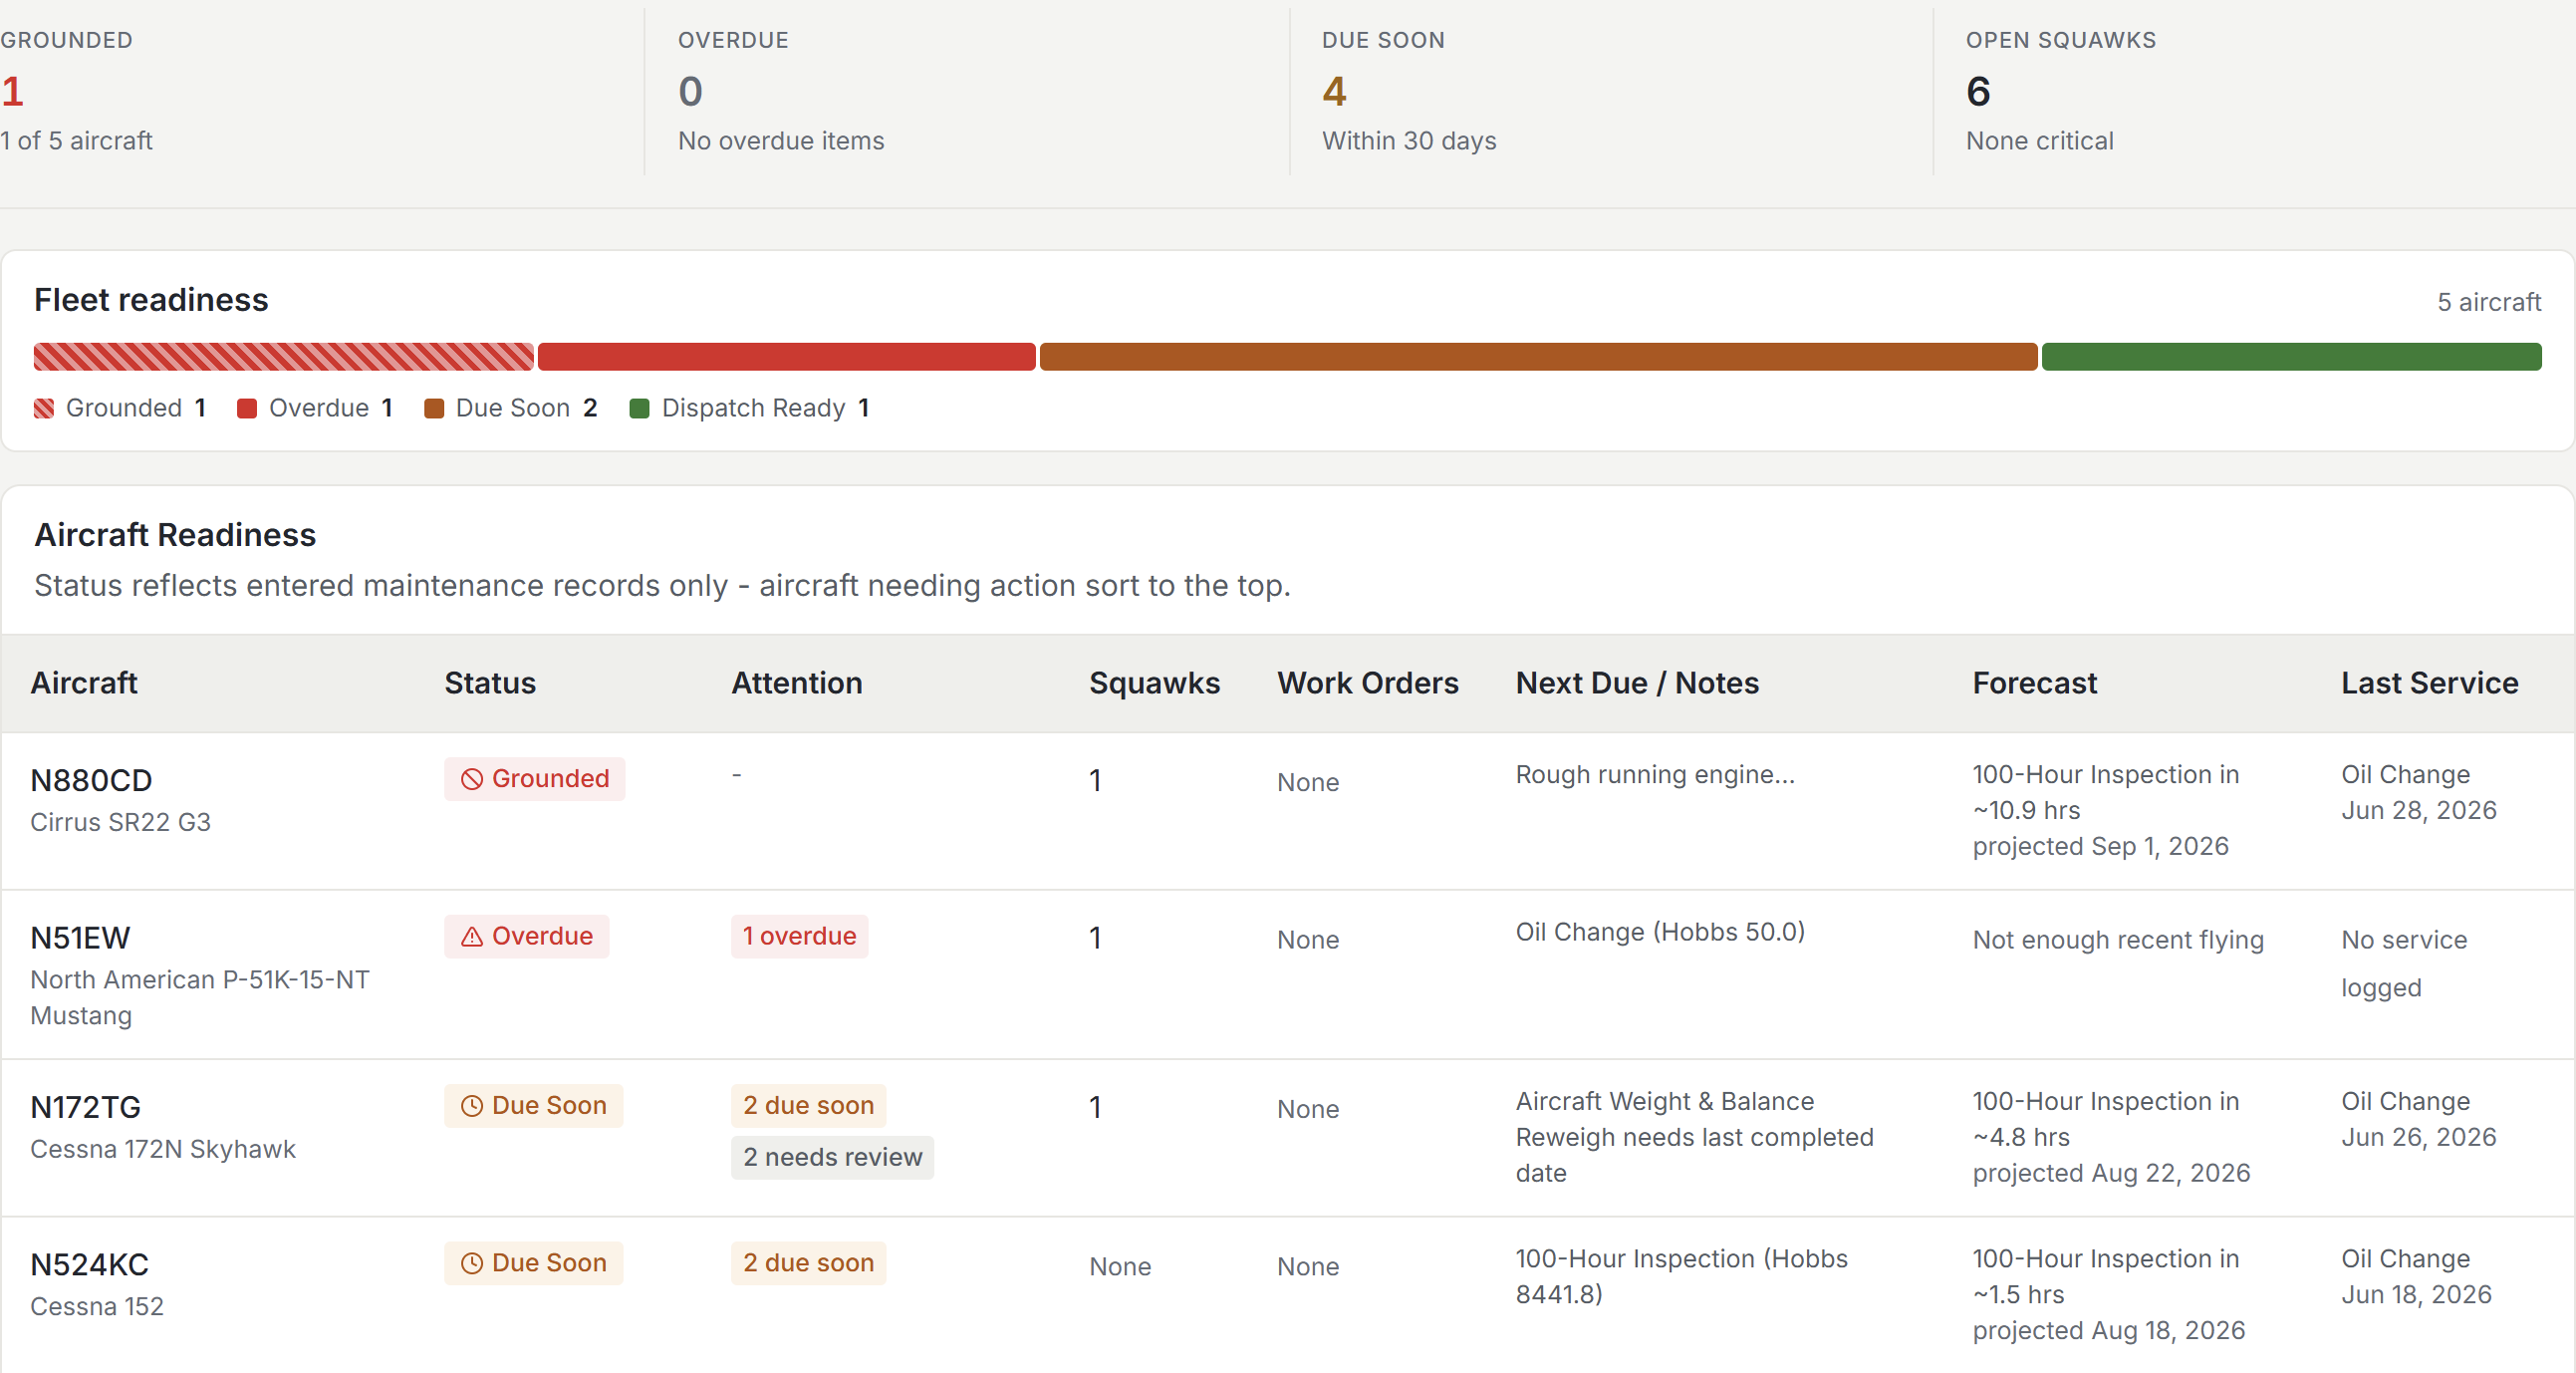Click forecast 'projected Sep 1, 2026'

coord(2101,847)
